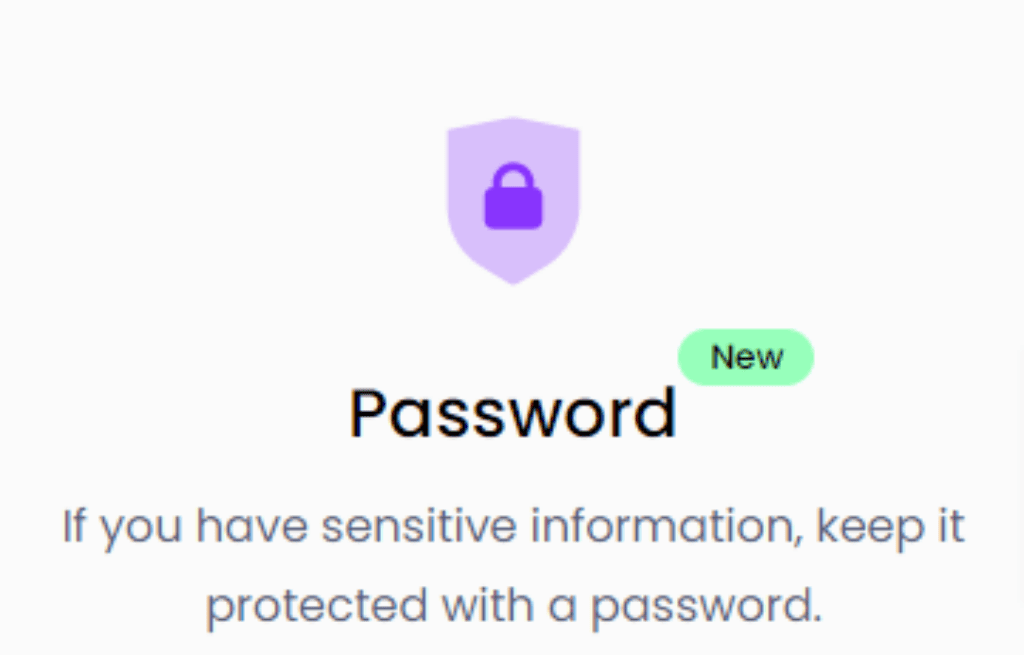Select the padlock icon inside the shield
This screenshot has width=1024, height=655.
tap(513, 197)
